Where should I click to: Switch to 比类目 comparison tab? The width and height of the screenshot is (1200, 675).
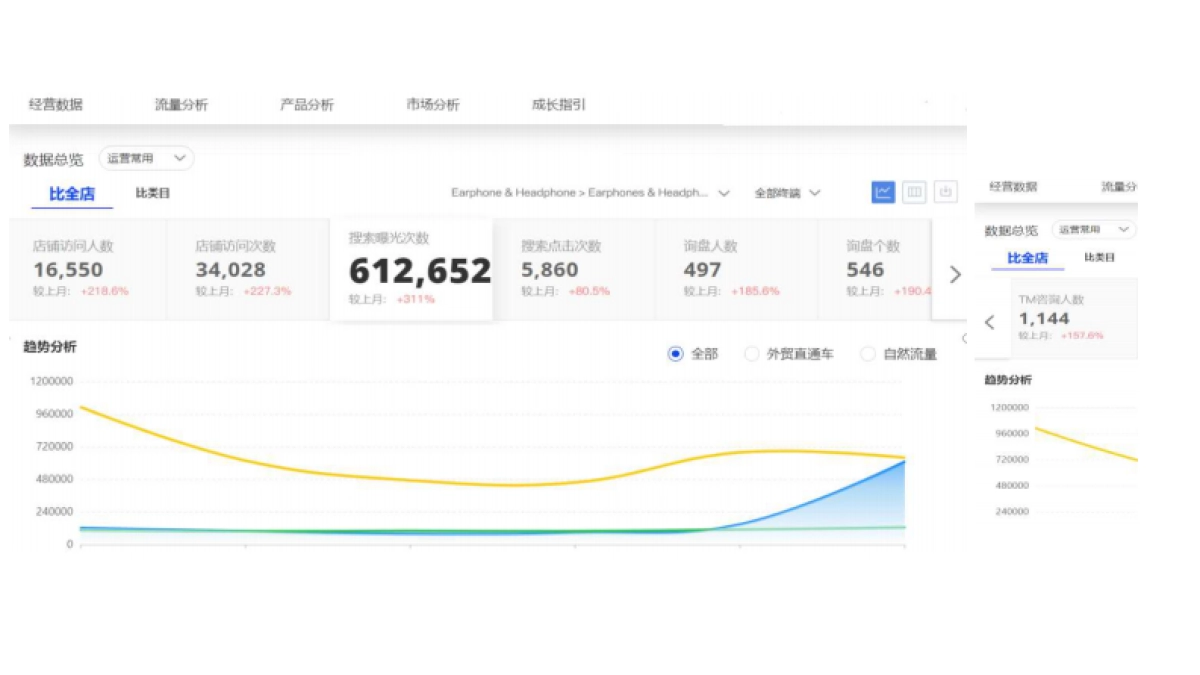(x=153, y=193)
